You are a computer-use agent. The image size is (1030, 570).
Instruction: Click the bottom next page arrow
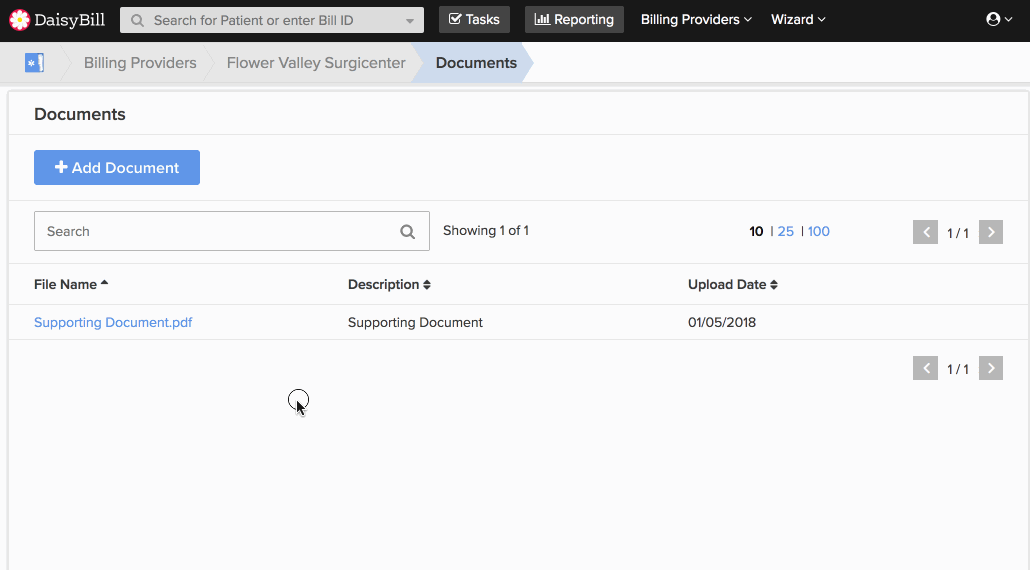991,368
